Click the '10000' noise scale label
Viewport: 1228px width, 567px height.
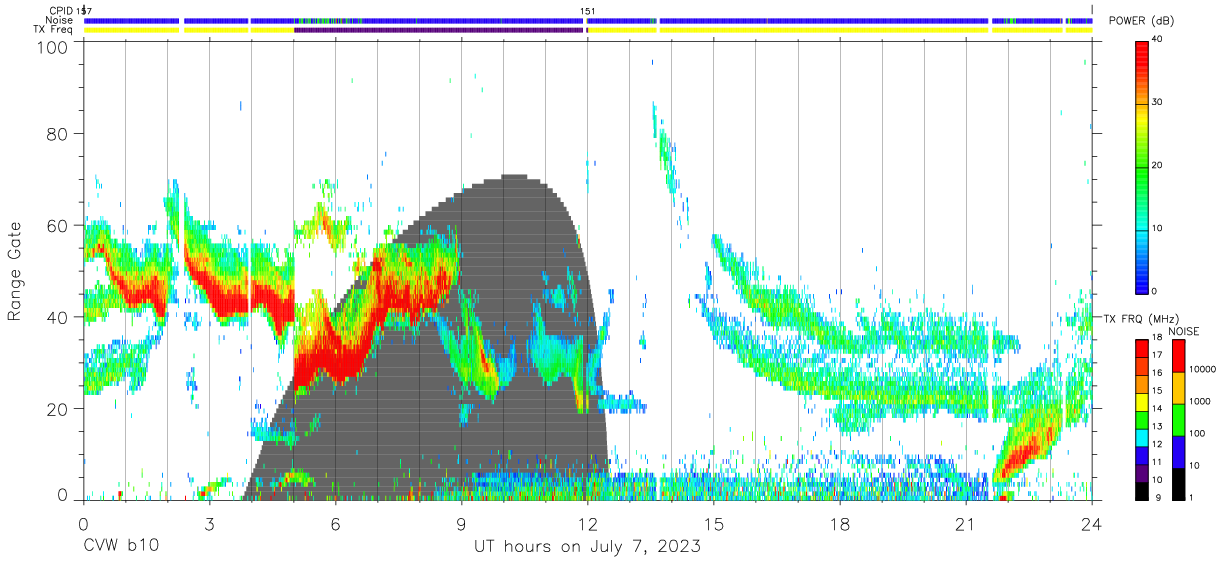(x=1202, y=369)
